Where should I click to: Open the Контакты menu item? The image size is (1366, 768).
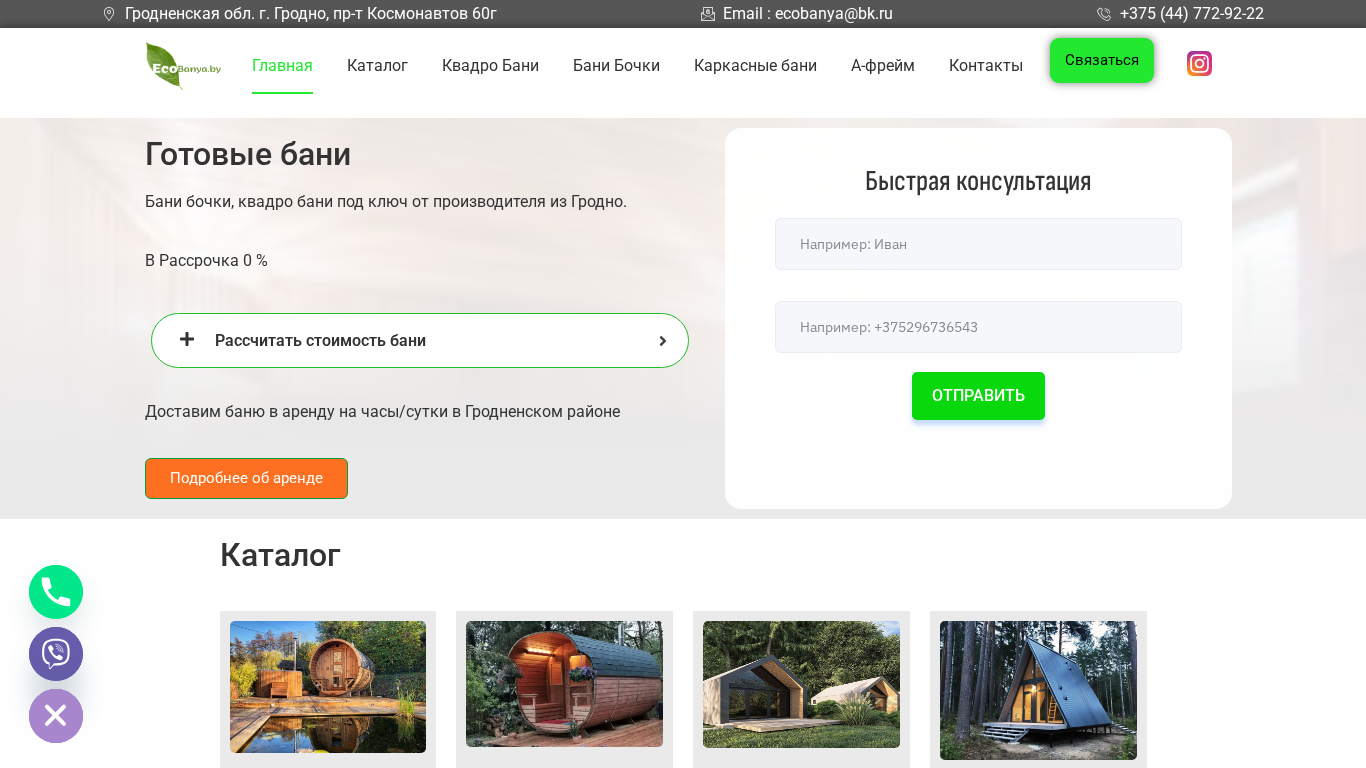coord(986,66)
